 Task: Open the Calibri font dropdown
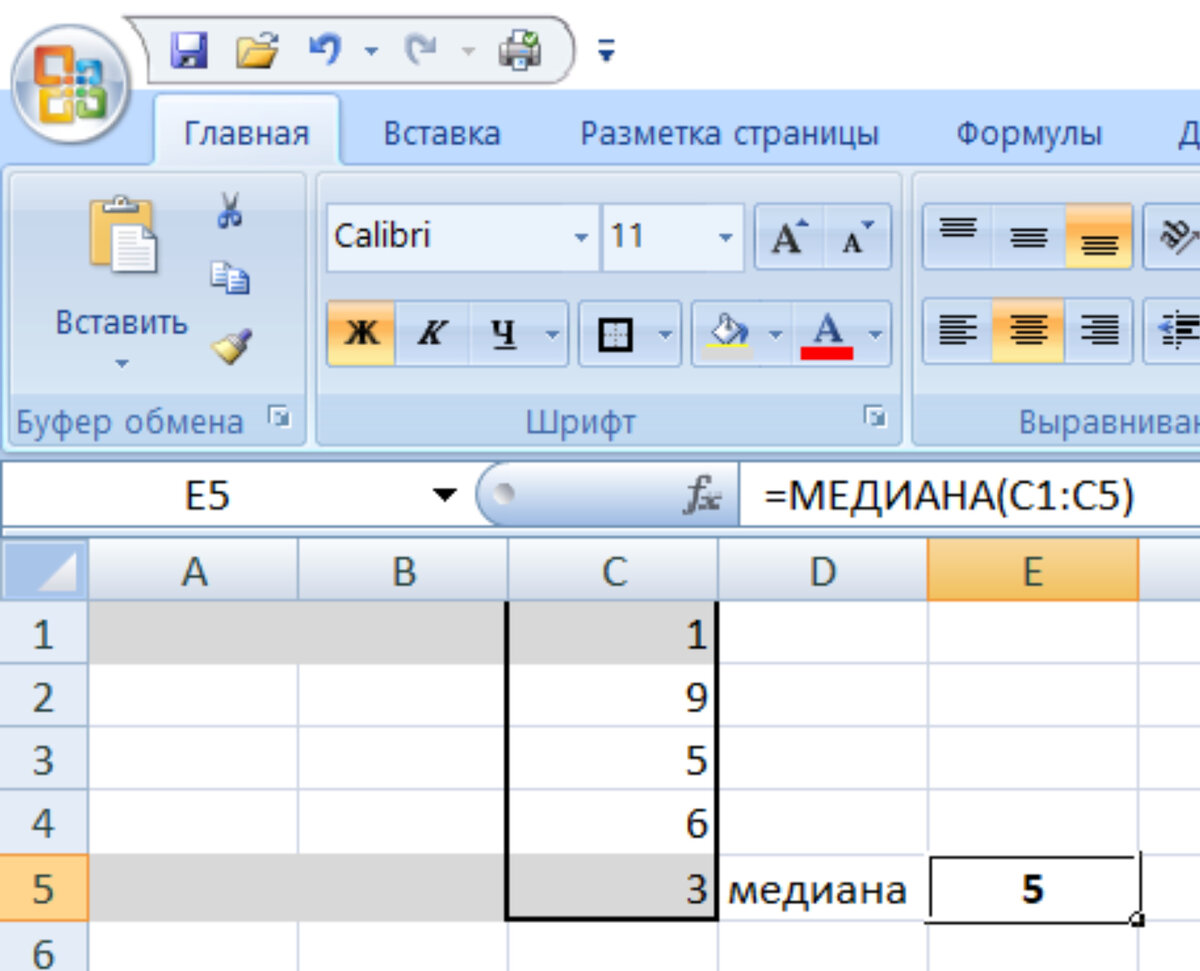(x=582, y=237)
